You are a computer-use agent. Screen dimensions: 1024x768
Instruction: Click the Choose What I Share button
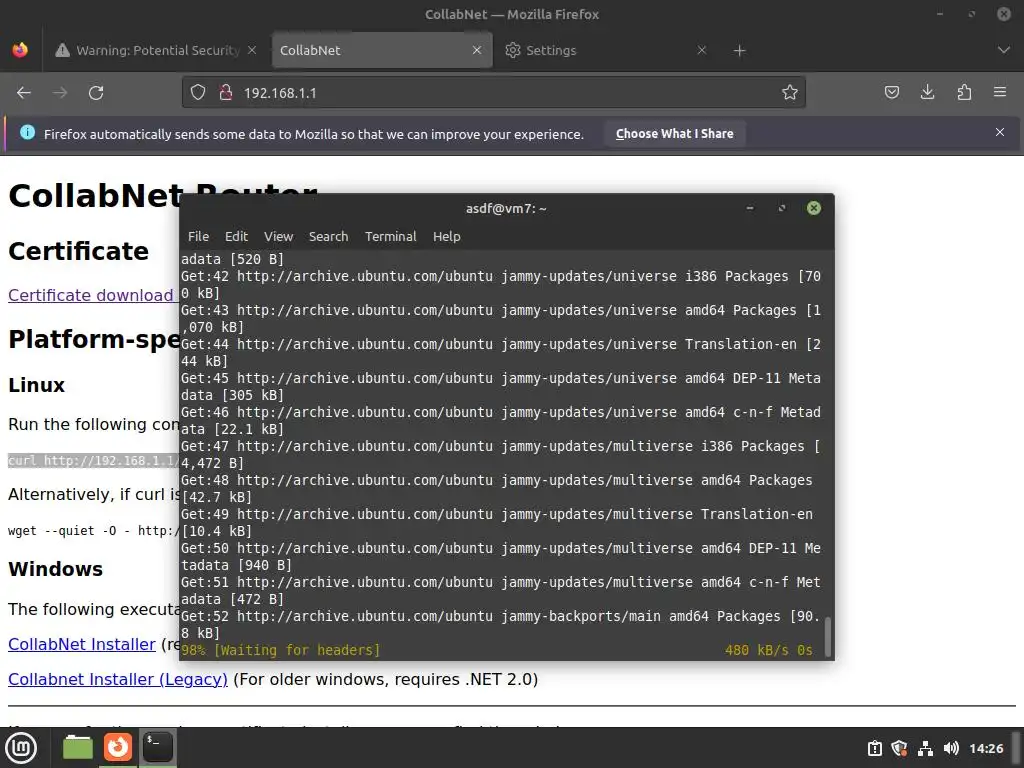[675, 134]
